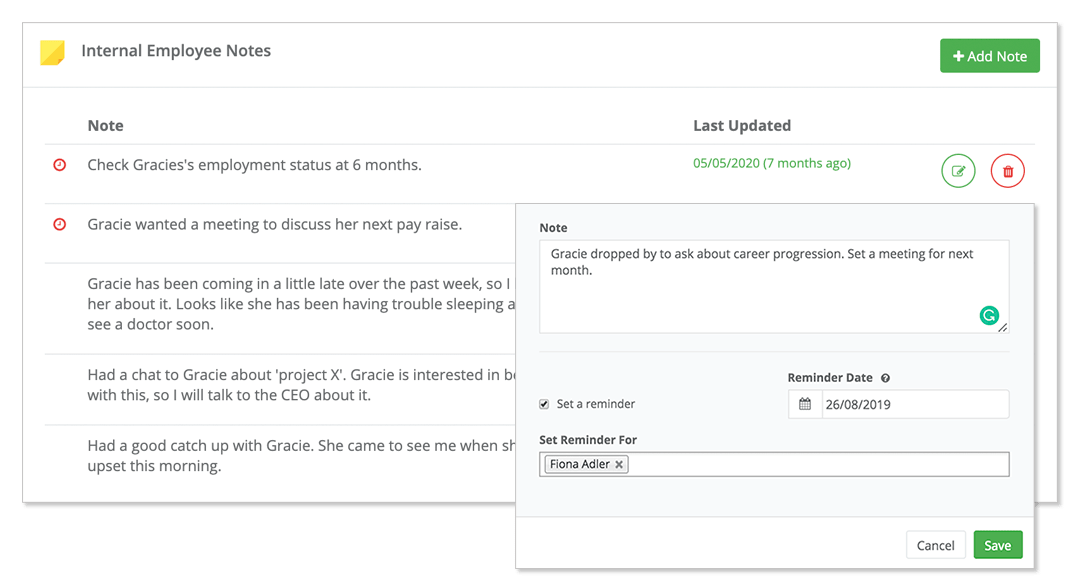
Task: Click the red trash delete icon
Action: point(1007,171)
